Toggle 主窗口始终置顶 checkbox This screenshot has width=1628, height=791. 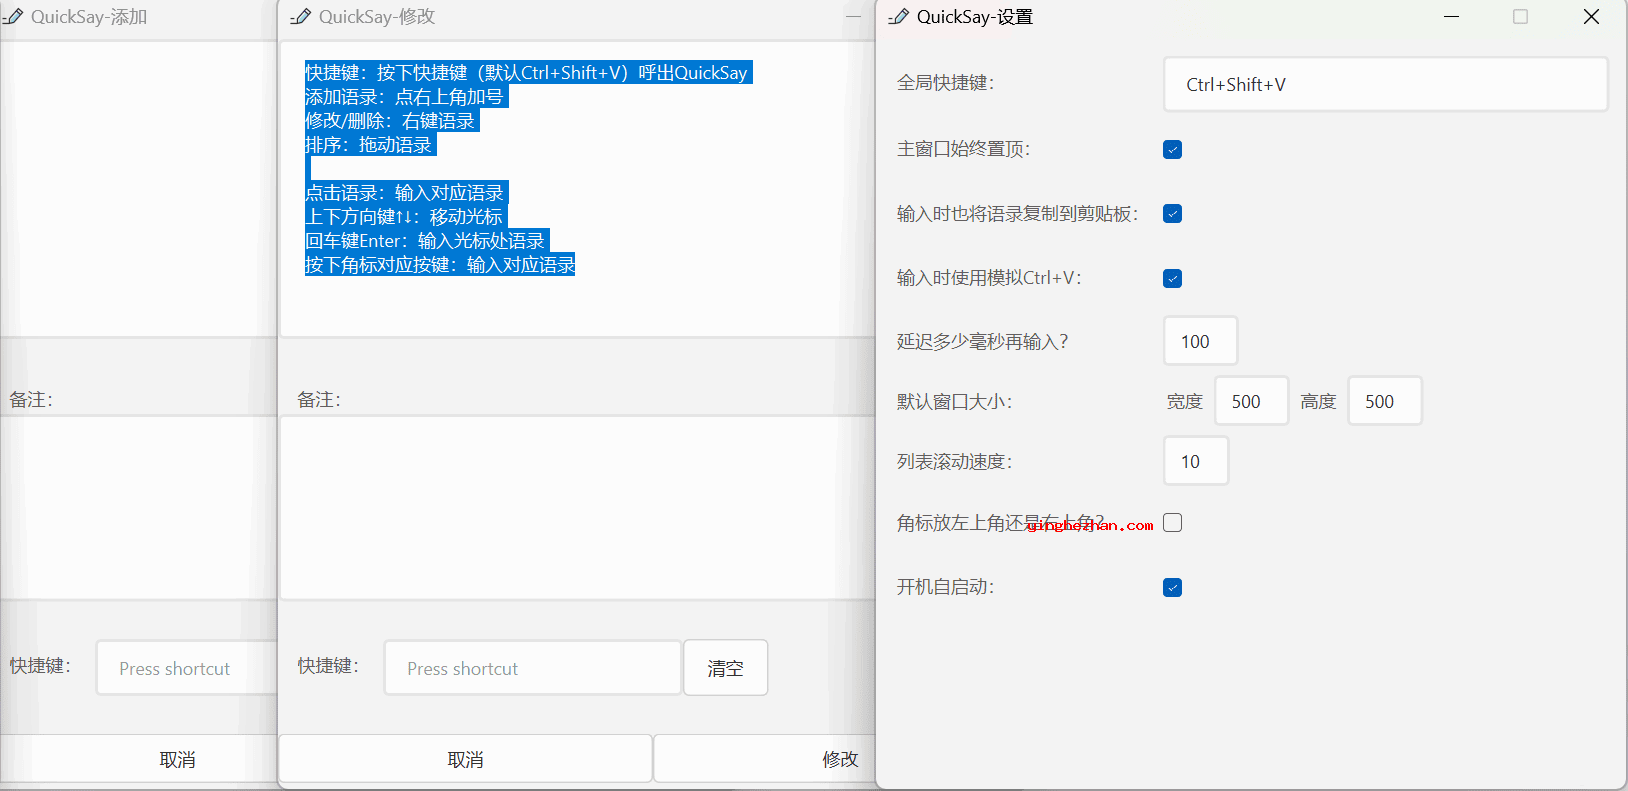coord(1173,149)
